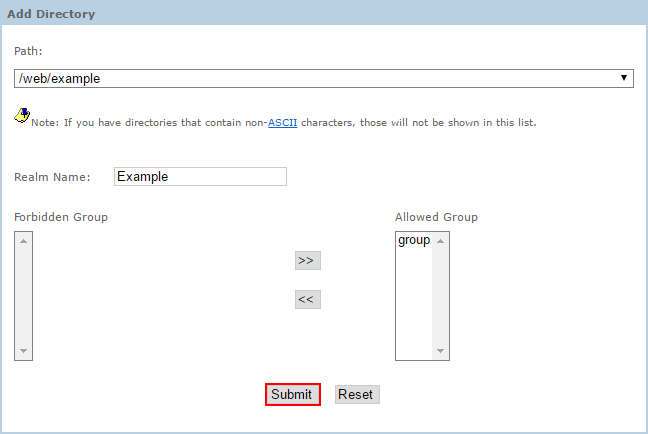Viewport: 648px width, 434px height.
Task: Open the Path dropdown arrow
Action: [x=623, y=78]
